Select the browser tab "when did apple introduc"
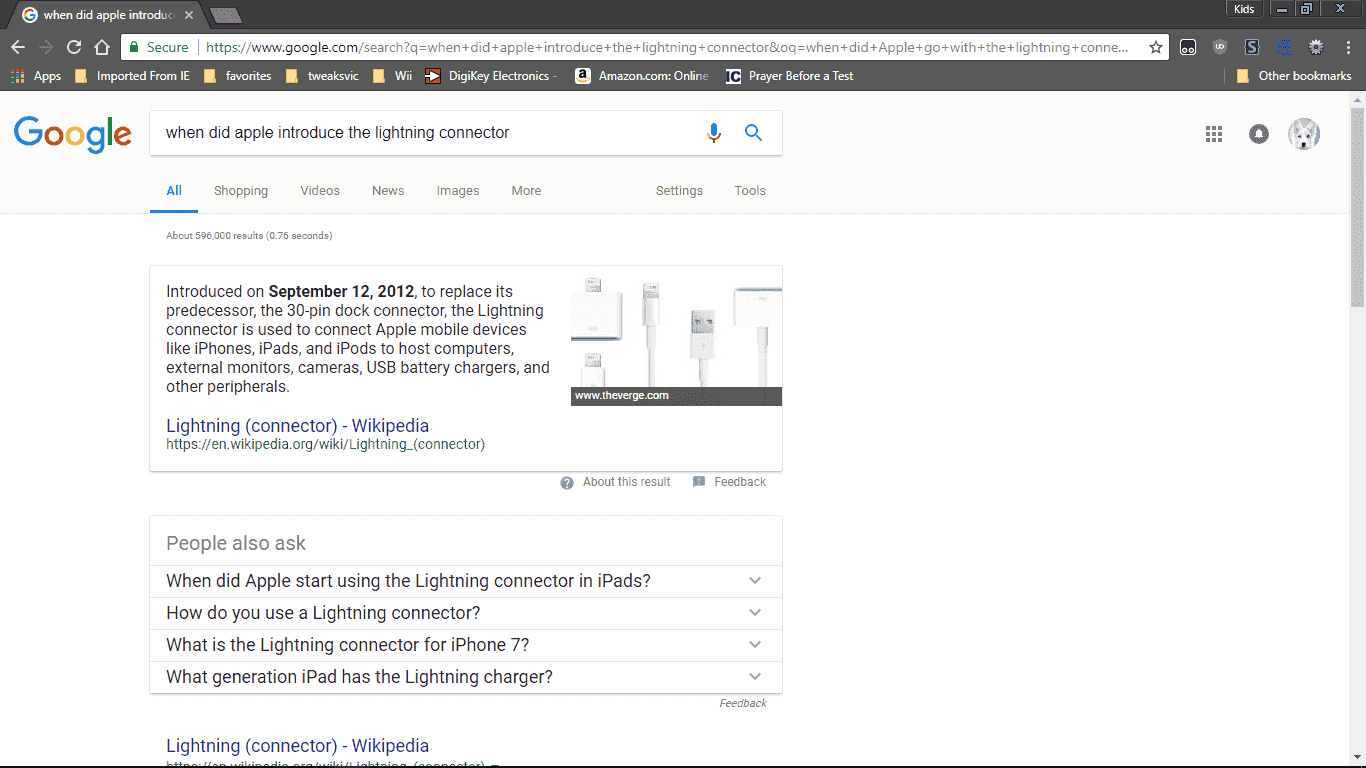Image resolution: width=1366 pixels, height=768 pixels. 108,15
